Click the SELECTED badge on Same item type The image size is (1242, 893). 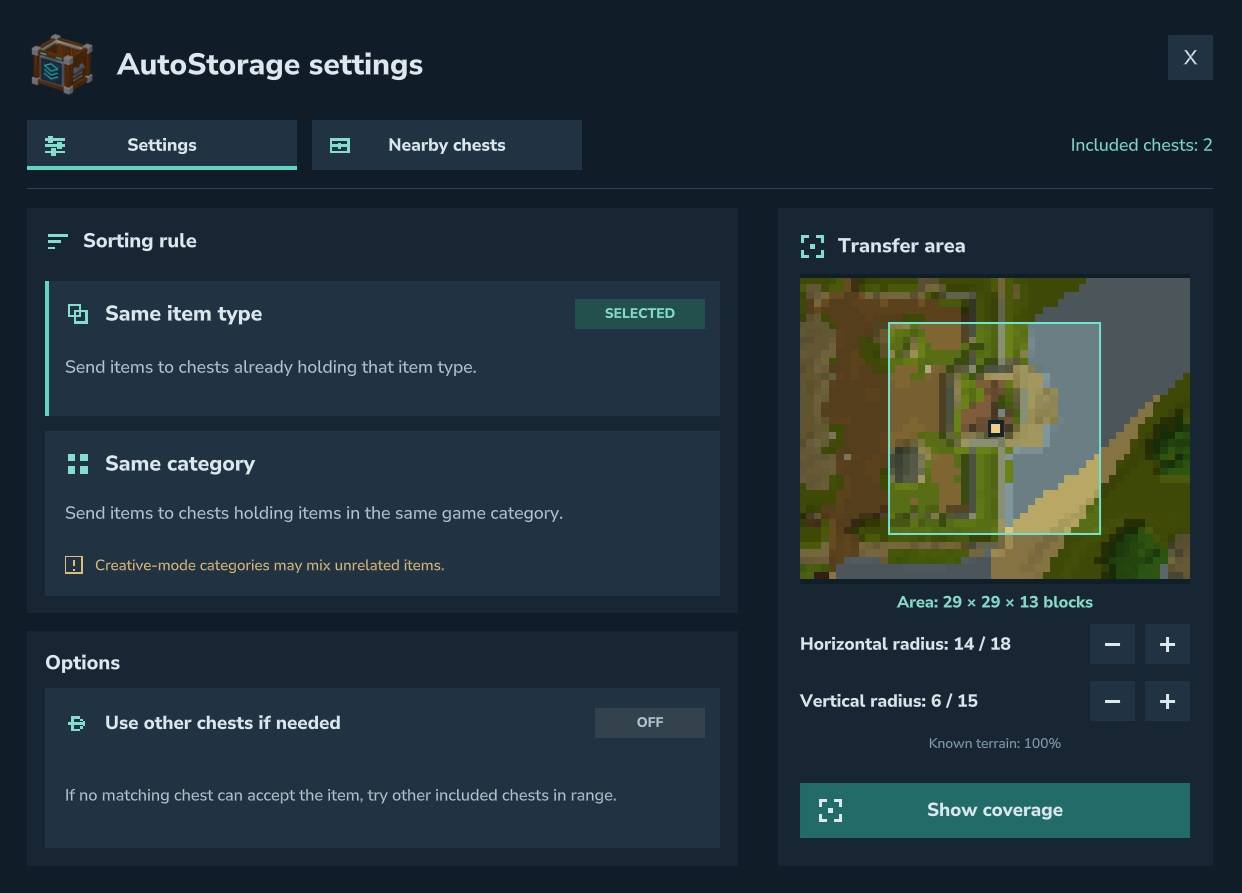click(x=640, y=314)
